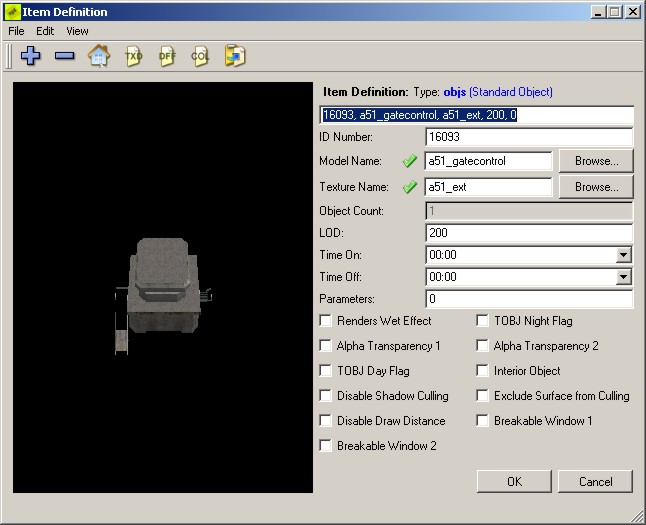Expand the Time Off dropdown arrow
Viewport: 646px width, 525px height.
623,277
